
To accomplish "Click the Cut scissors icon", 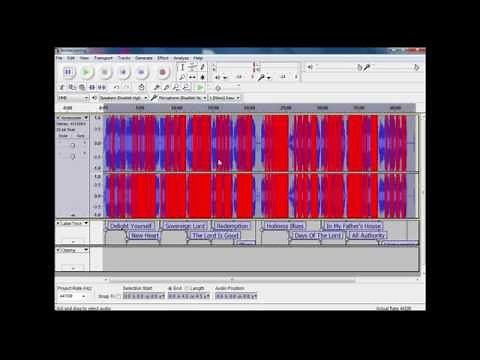I will pos(62,87).
